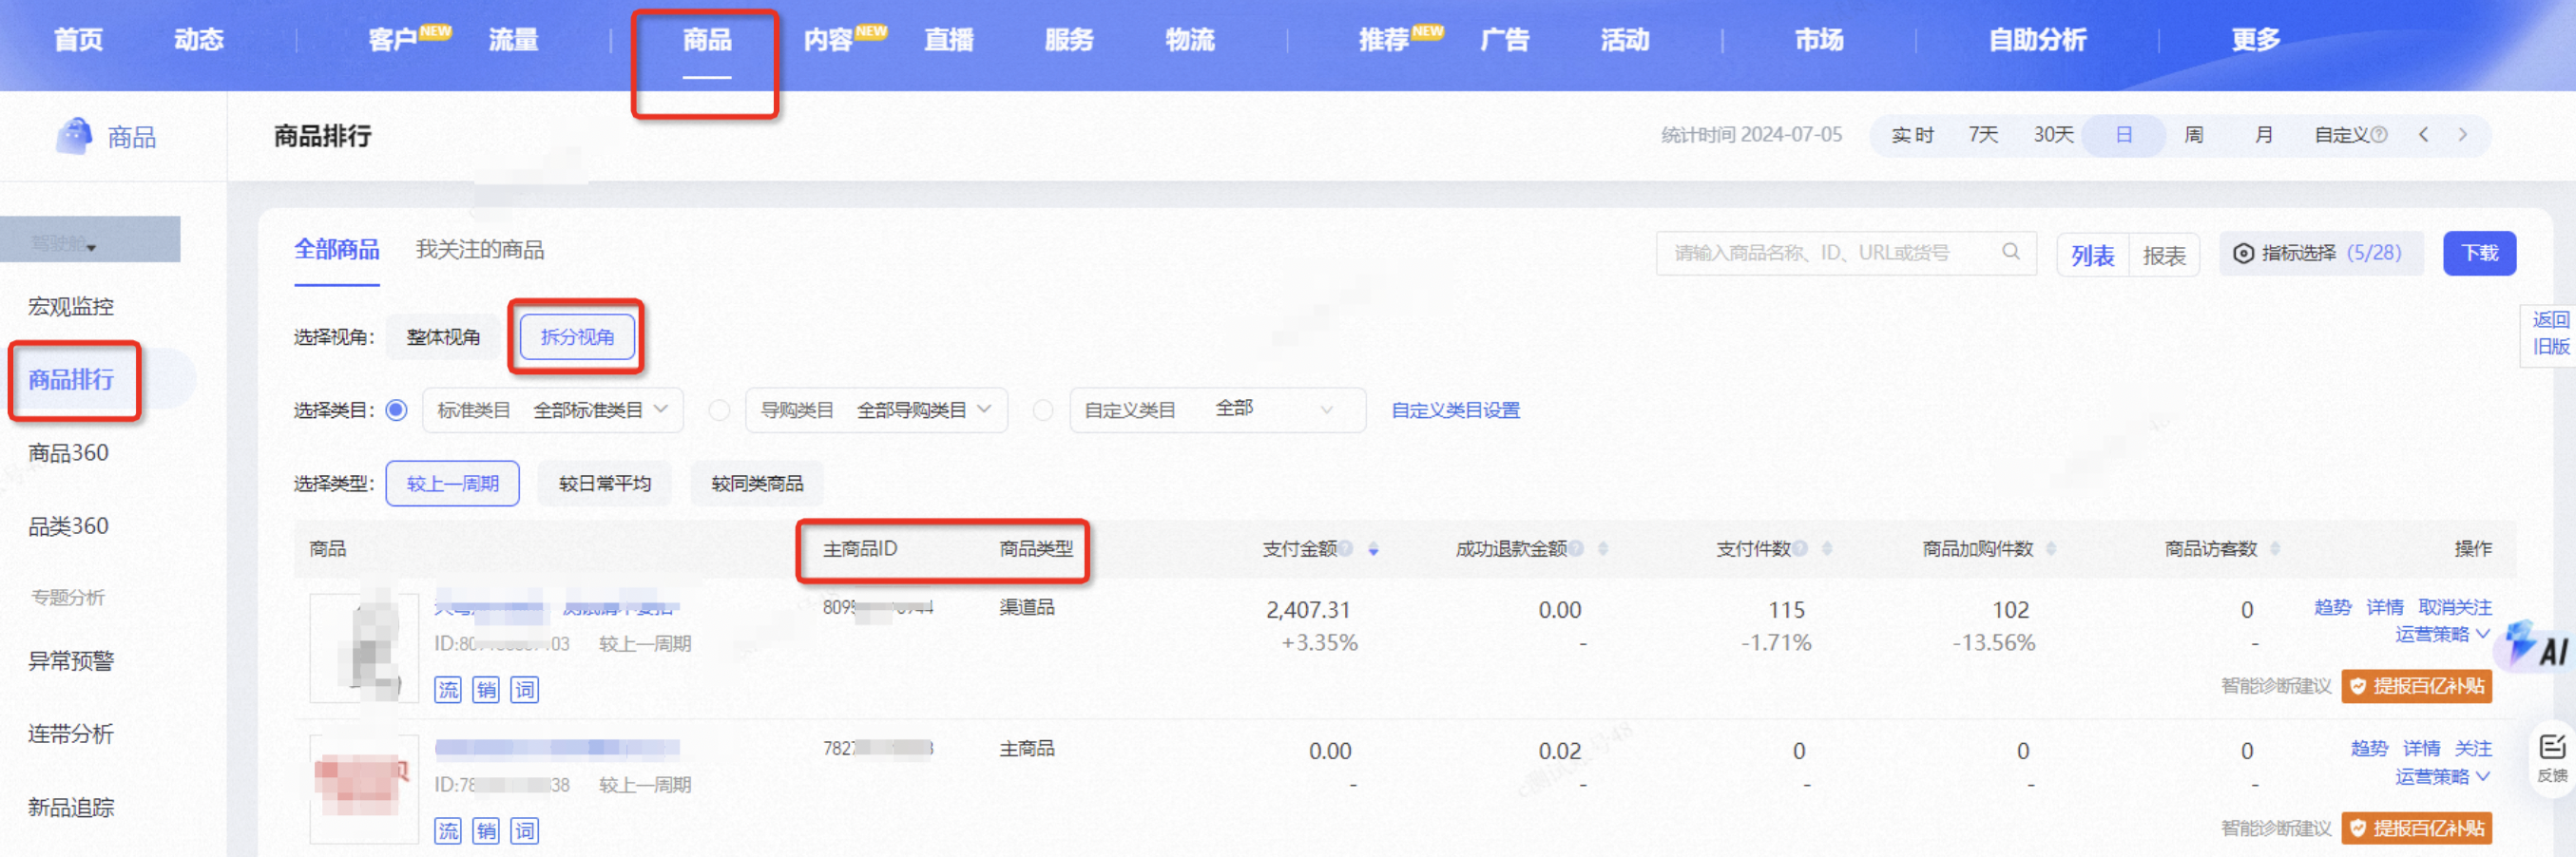Sort by 支付金额 arrow icon
2576x857 pixels.
[1374, 549]
